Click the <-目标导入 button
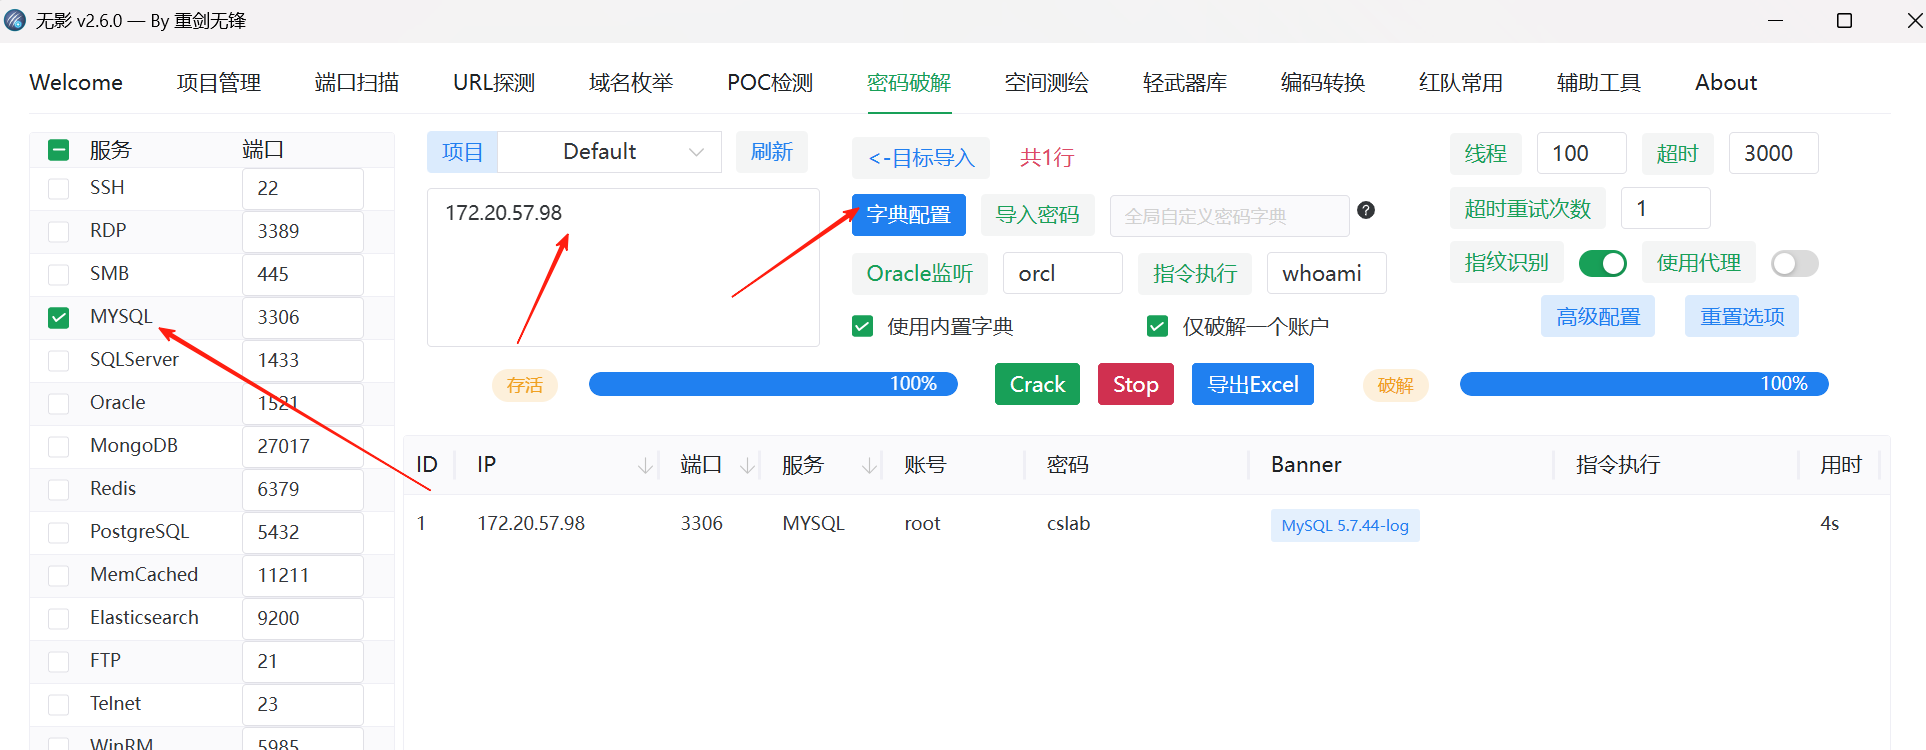Screen dimensions: 1926x750 point(921,158)
